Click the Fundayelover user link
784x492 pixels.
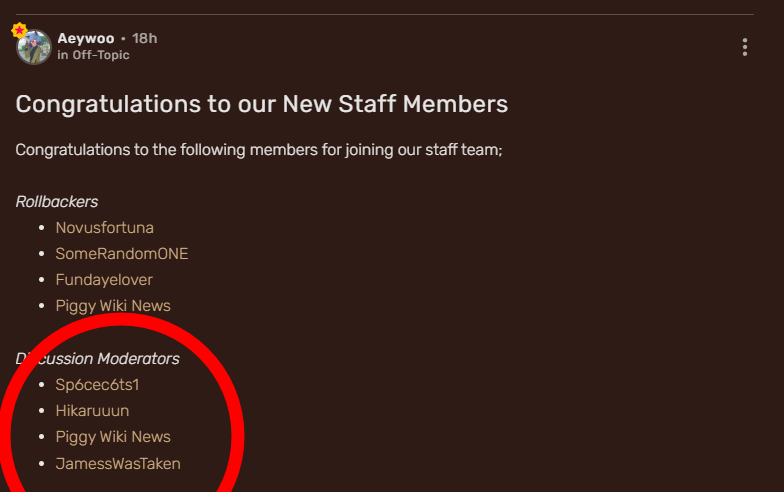pyautogui.click(x=104, y=280)
